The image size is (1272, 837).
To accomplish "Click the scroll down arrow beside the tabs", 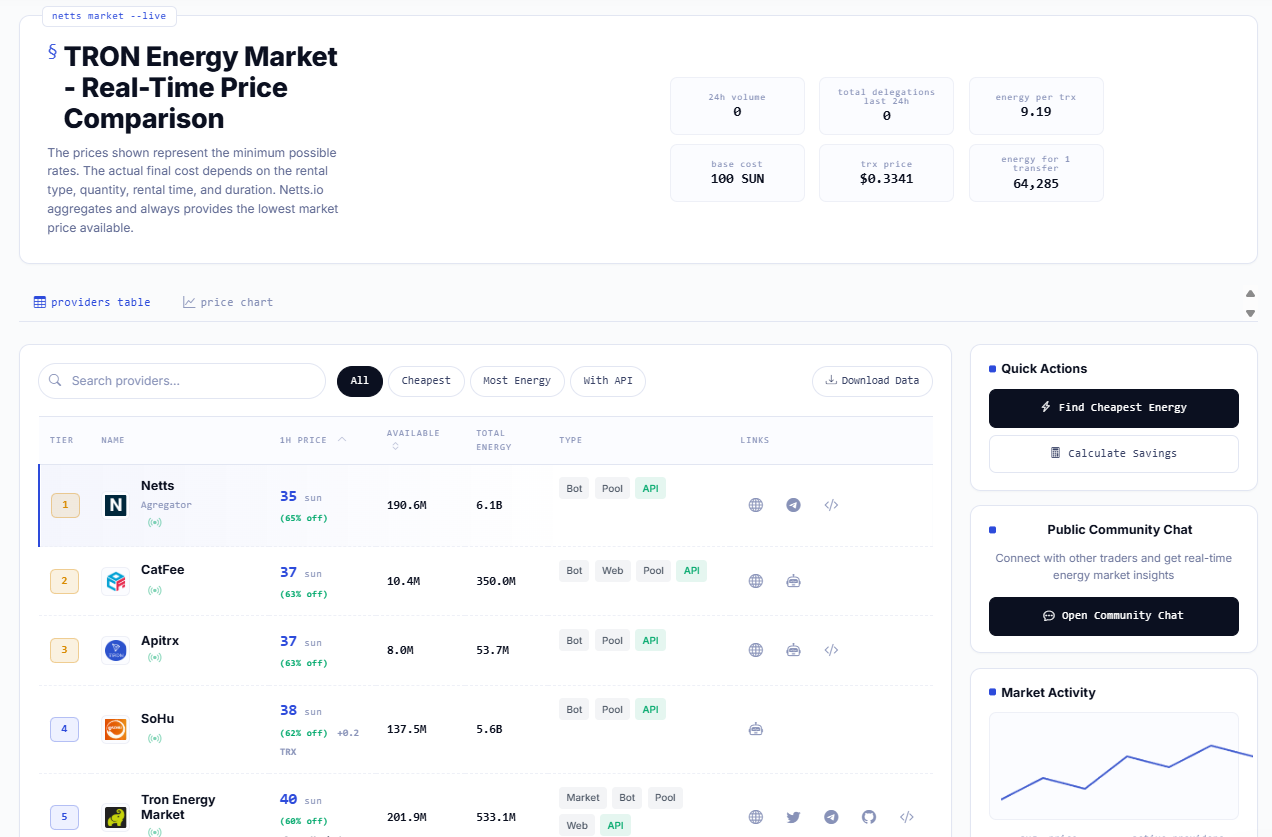I will click(1250, 313).
